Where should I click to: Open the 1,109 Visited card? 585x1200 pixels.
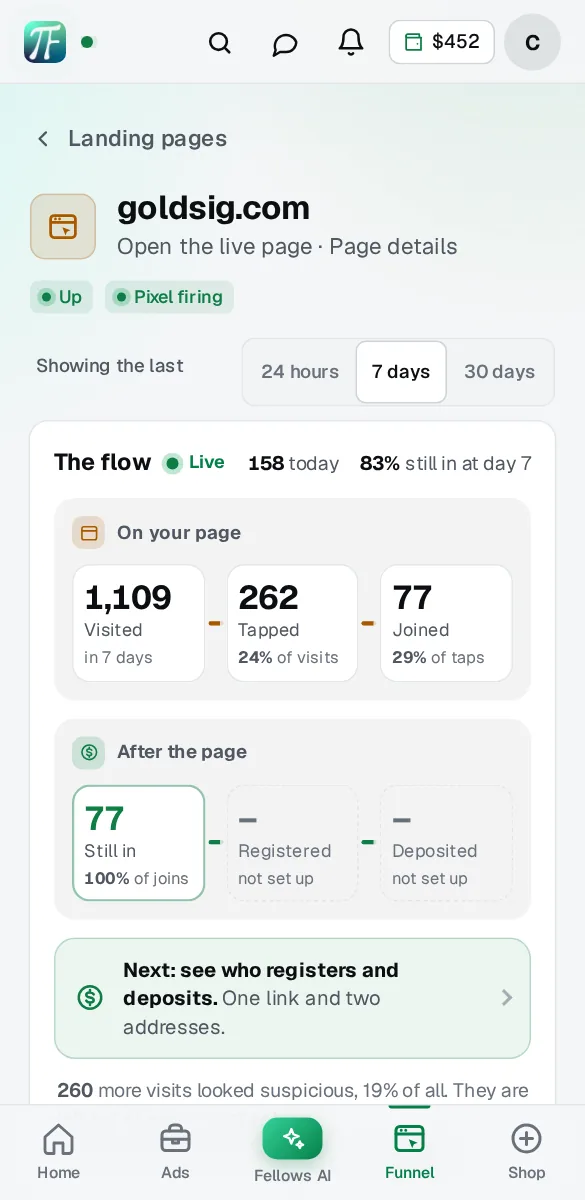pos(139,624)
